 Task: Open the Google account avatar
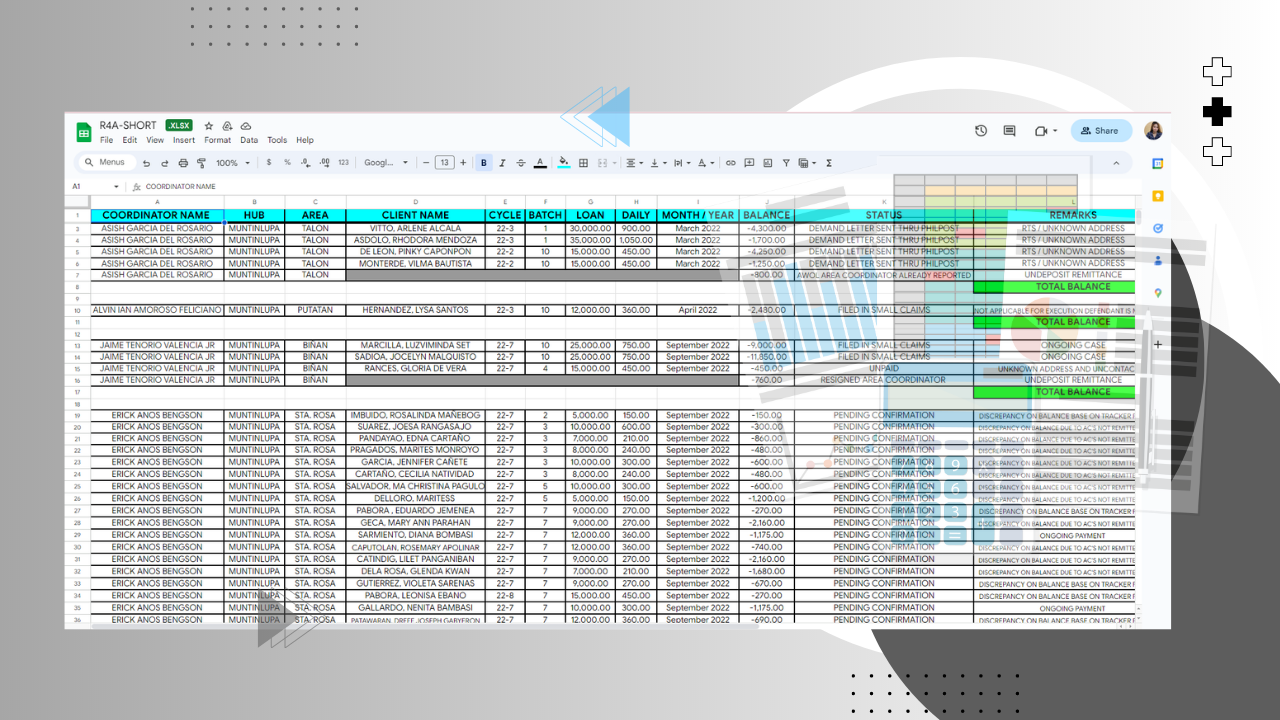[x=1153, y=131]
